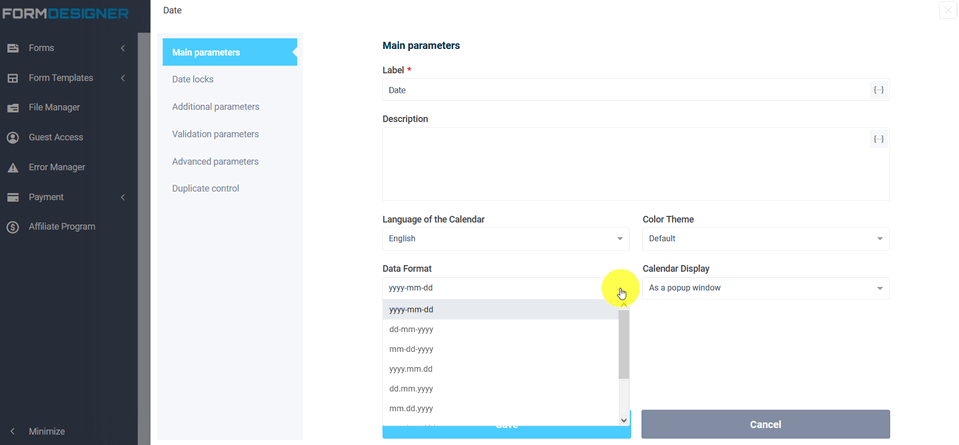The width and height of the screenshot is (959, 445).
Task: Click the Affiliate Program dollar icon
Action: click(x=13, y=227)
